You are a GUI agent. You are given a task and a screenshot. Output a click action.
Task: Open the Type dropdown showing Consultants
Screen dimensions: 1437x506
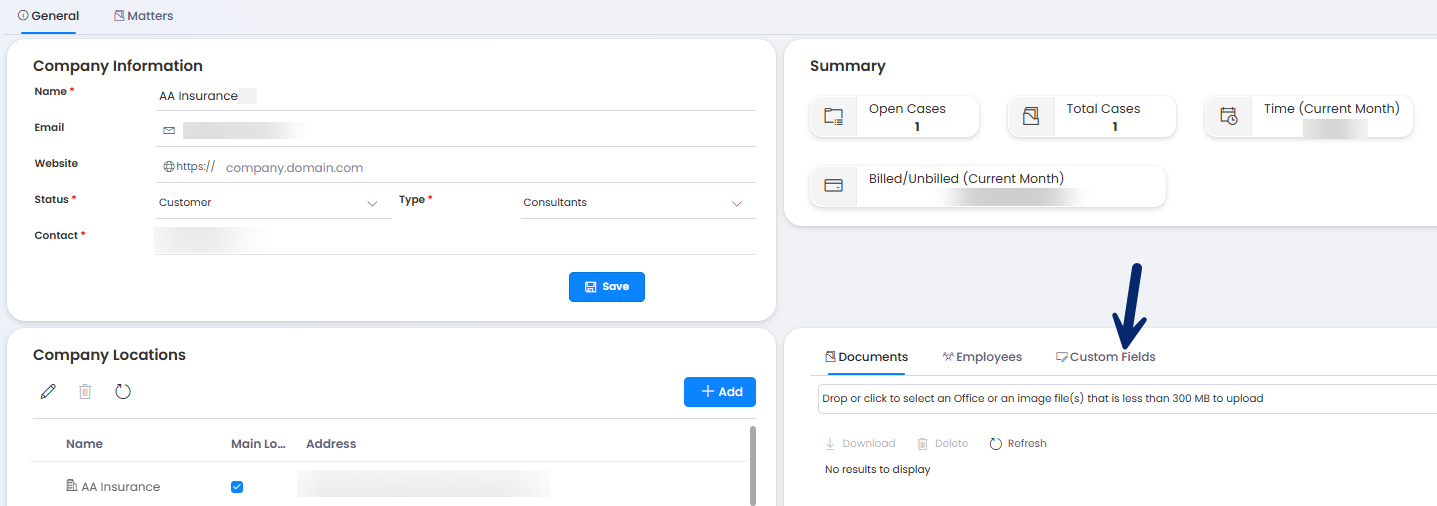pyautogui.click(x=736, y=204)
